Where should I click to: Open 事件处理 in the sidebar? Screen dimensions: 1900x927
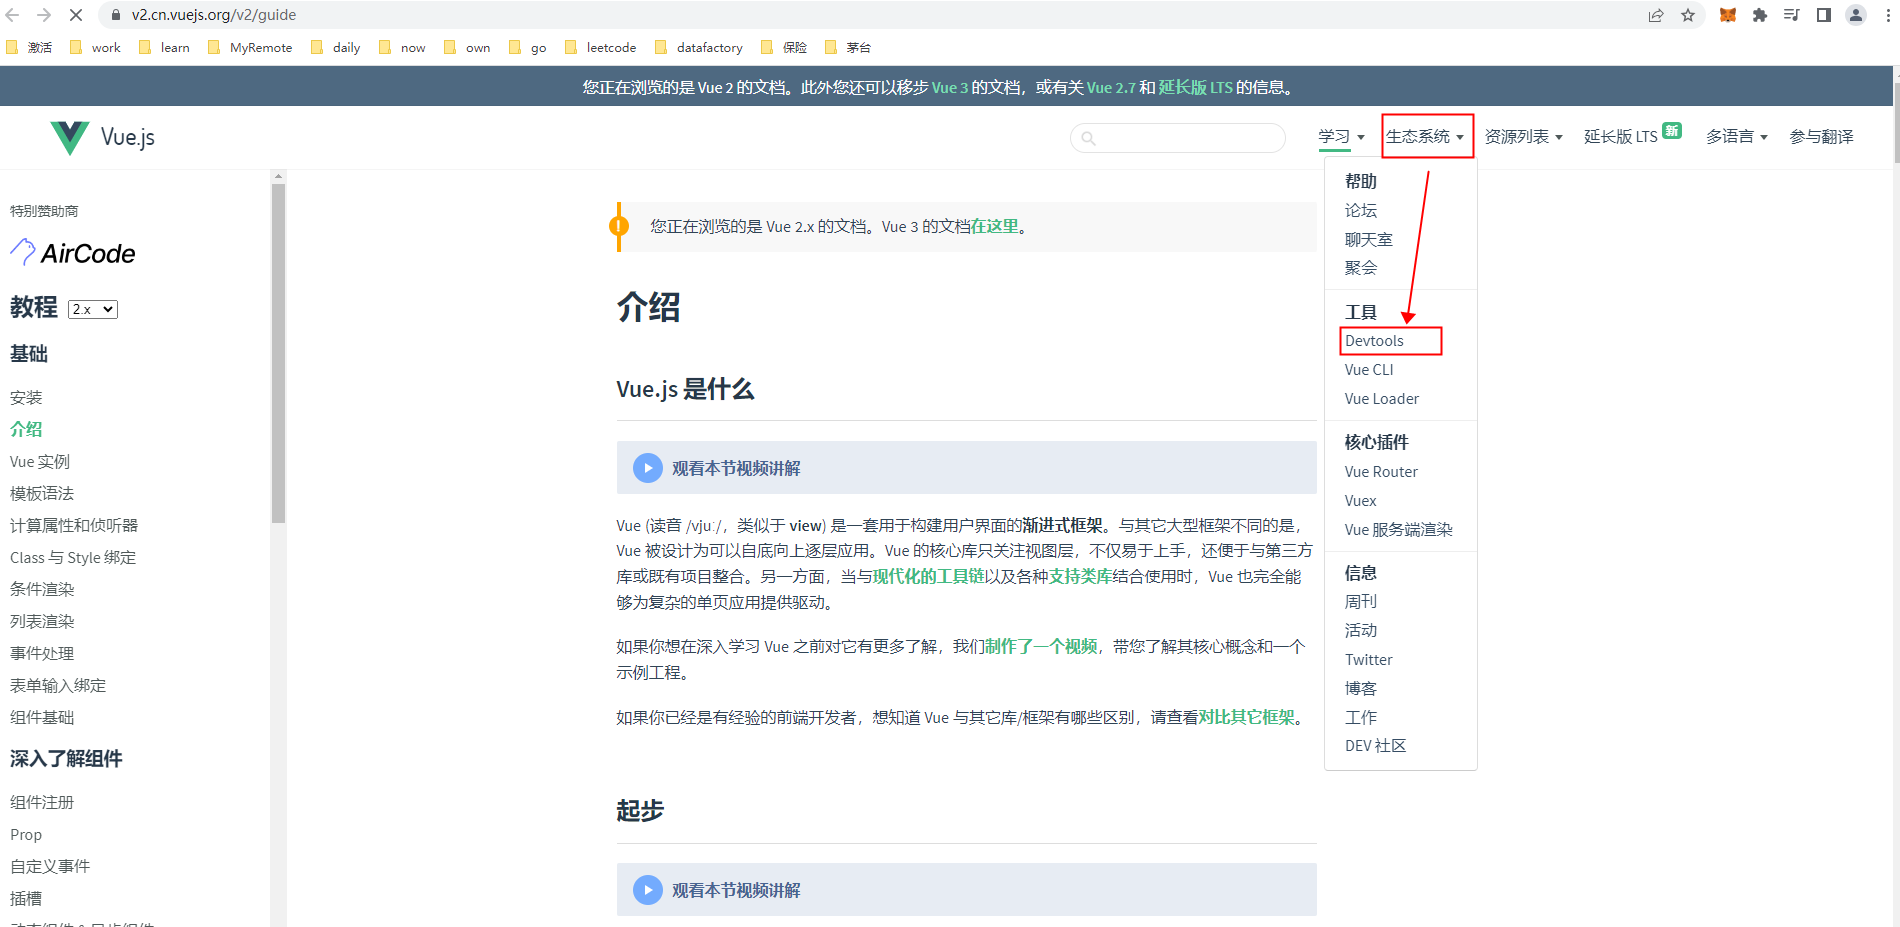click(x=42, y=654)
